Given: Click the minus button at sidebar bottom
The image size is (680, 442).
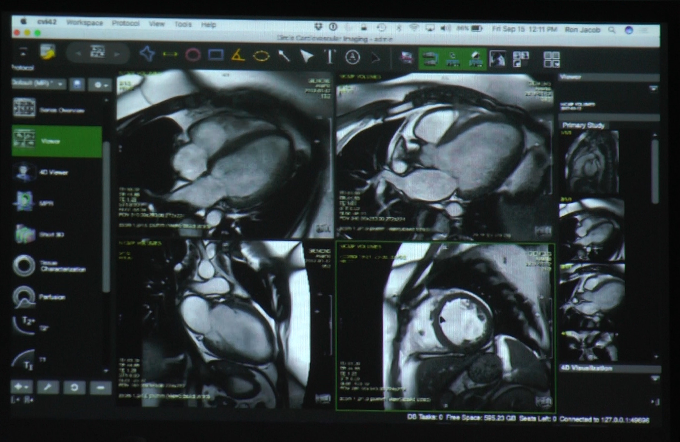Looking at the screenshot, I should (x=98, y=386).
